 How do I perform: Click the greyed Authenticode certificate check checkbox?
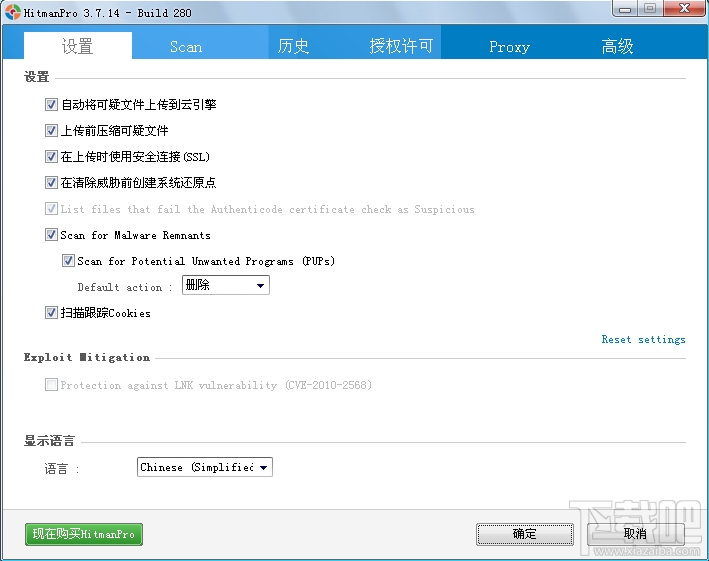51,209
